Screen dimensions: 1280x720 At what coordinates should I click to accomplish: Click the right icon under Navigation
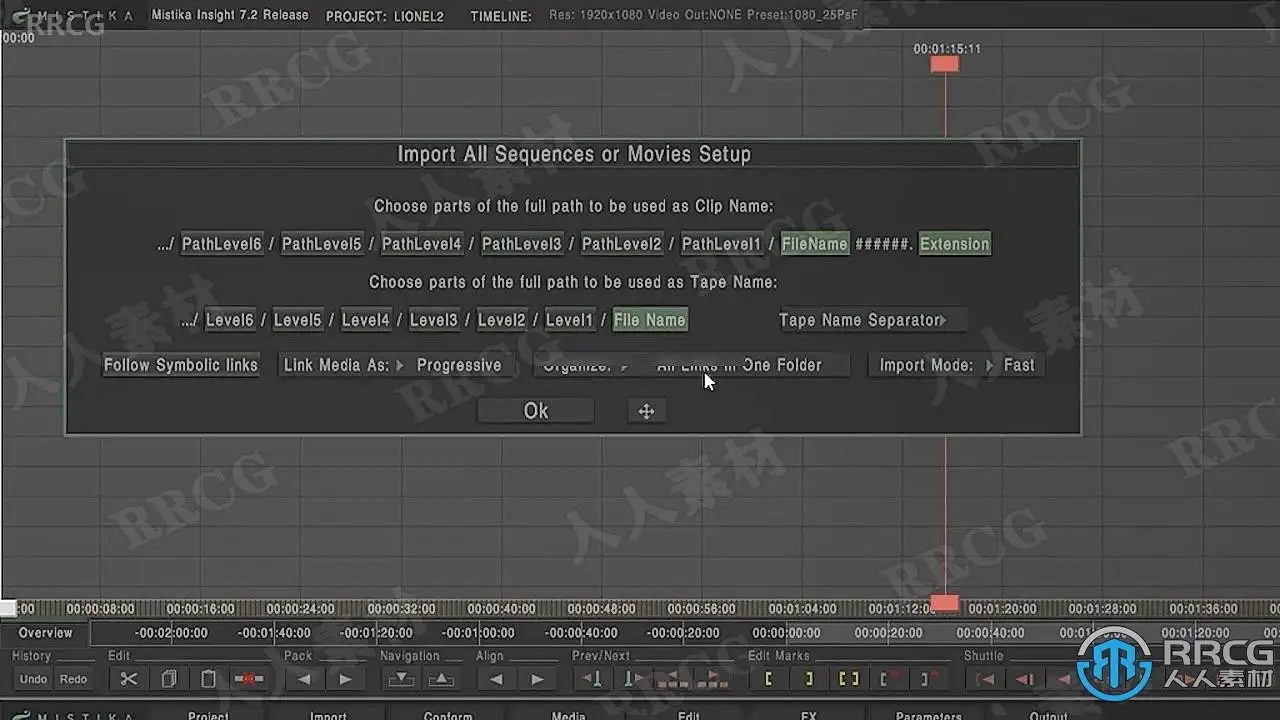[x=441, y=679]
